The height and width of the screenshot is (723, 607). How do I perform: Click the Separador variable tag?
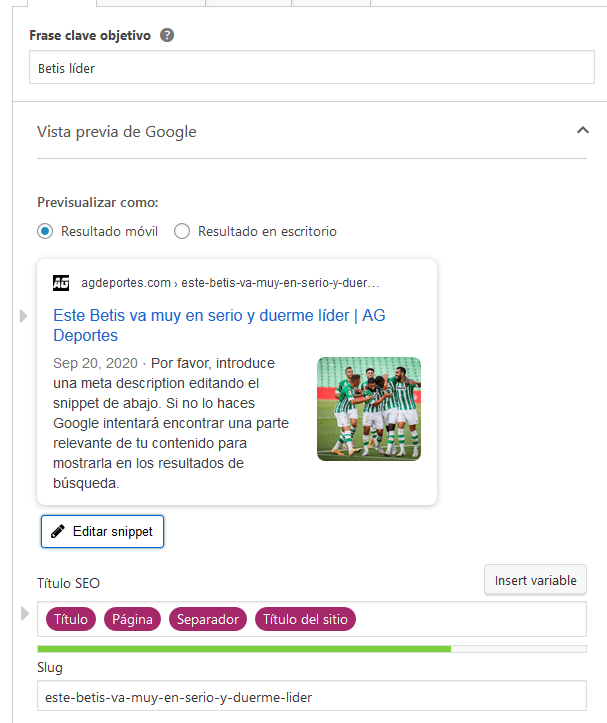(x=208, y=619)
